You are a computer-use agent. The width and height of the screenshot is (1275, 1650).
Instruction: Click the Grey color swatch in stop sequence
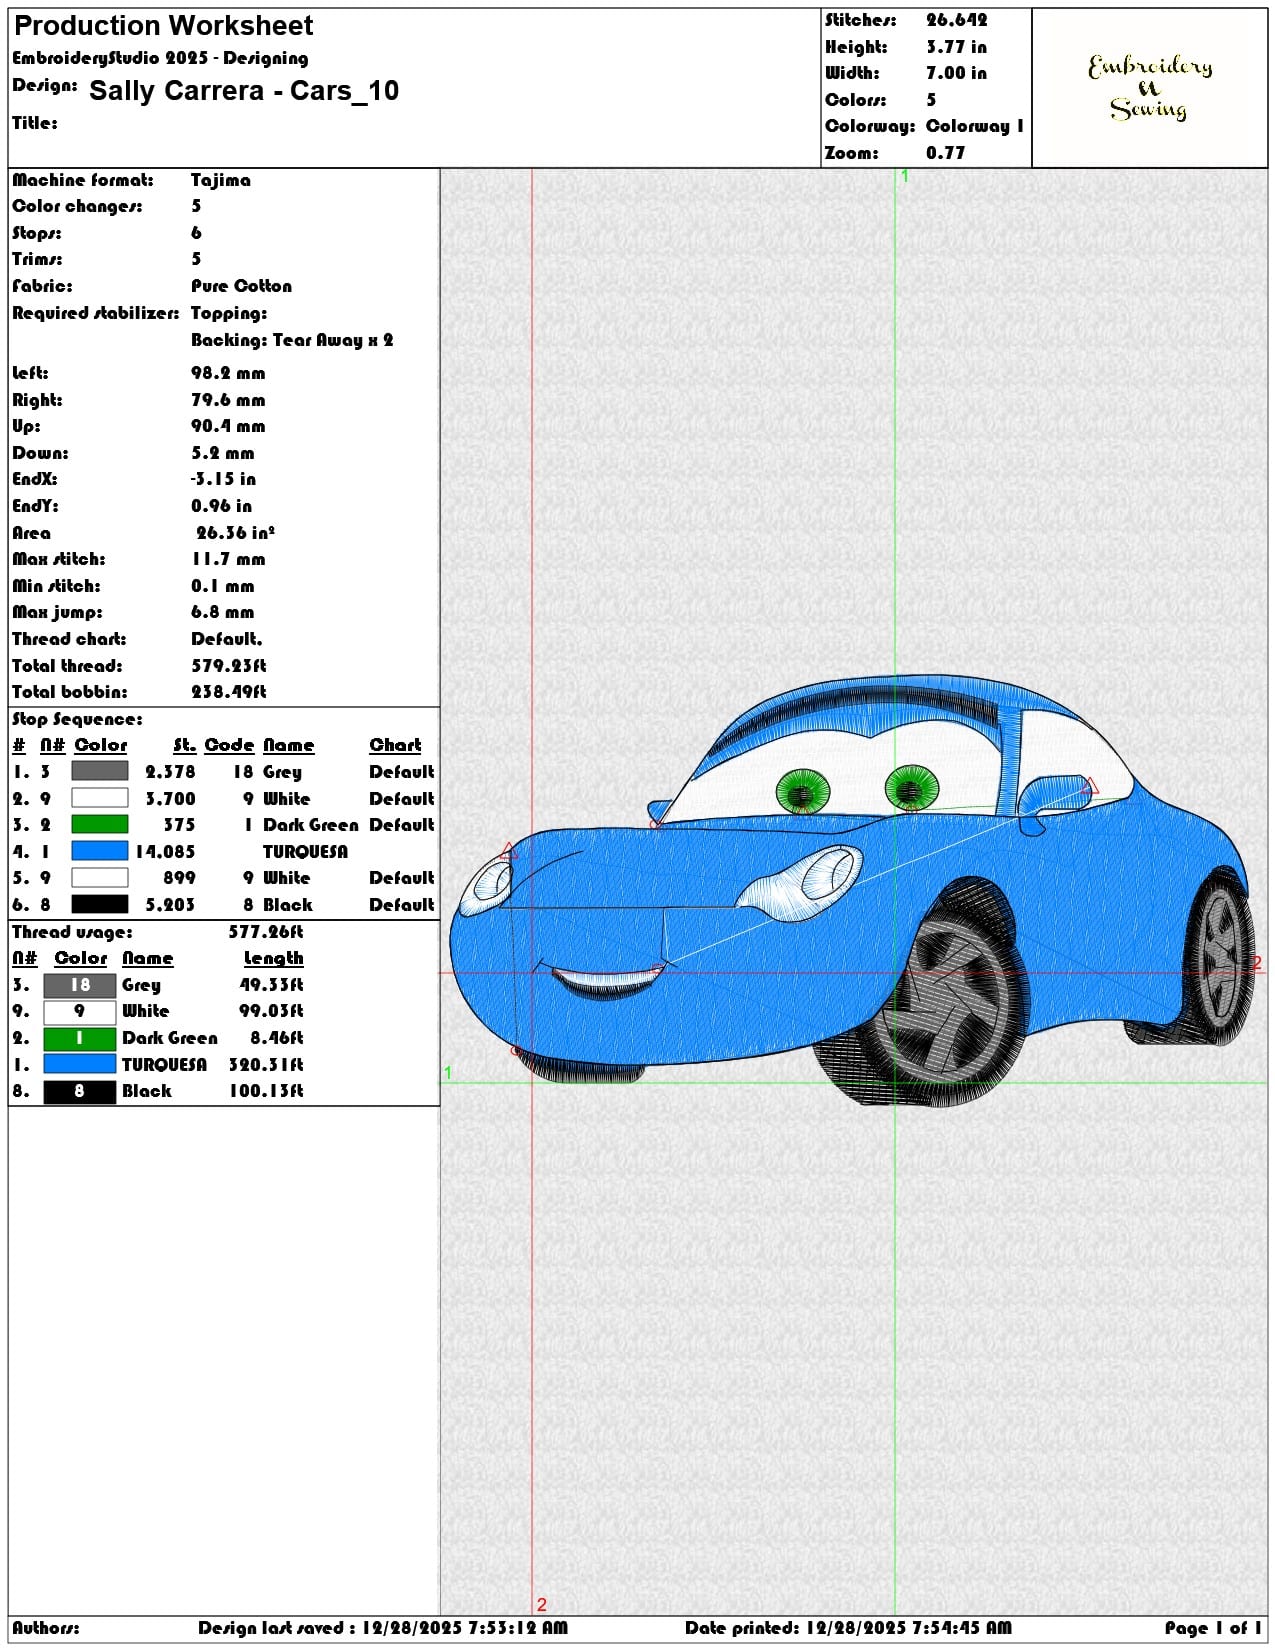click(100, 771)
